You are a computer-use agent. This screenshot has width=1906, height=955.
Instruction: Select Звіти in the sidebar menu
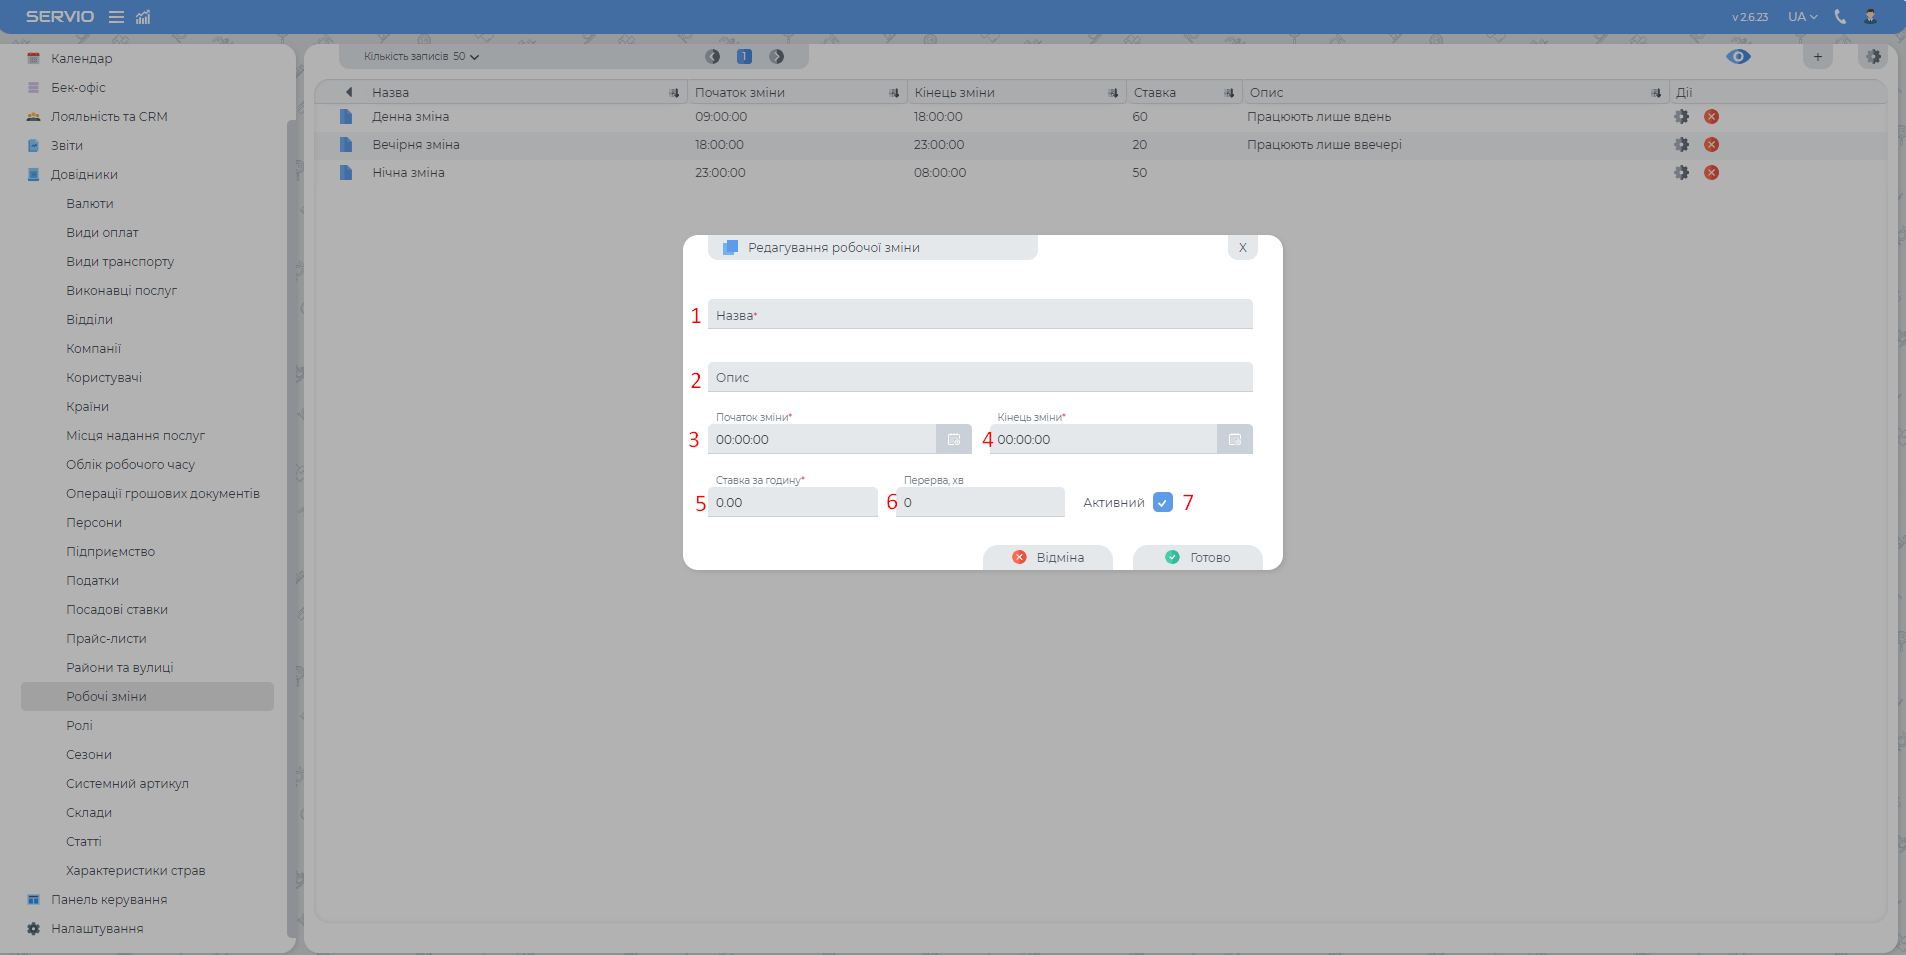pyautogui.click(x=67, y=146)
